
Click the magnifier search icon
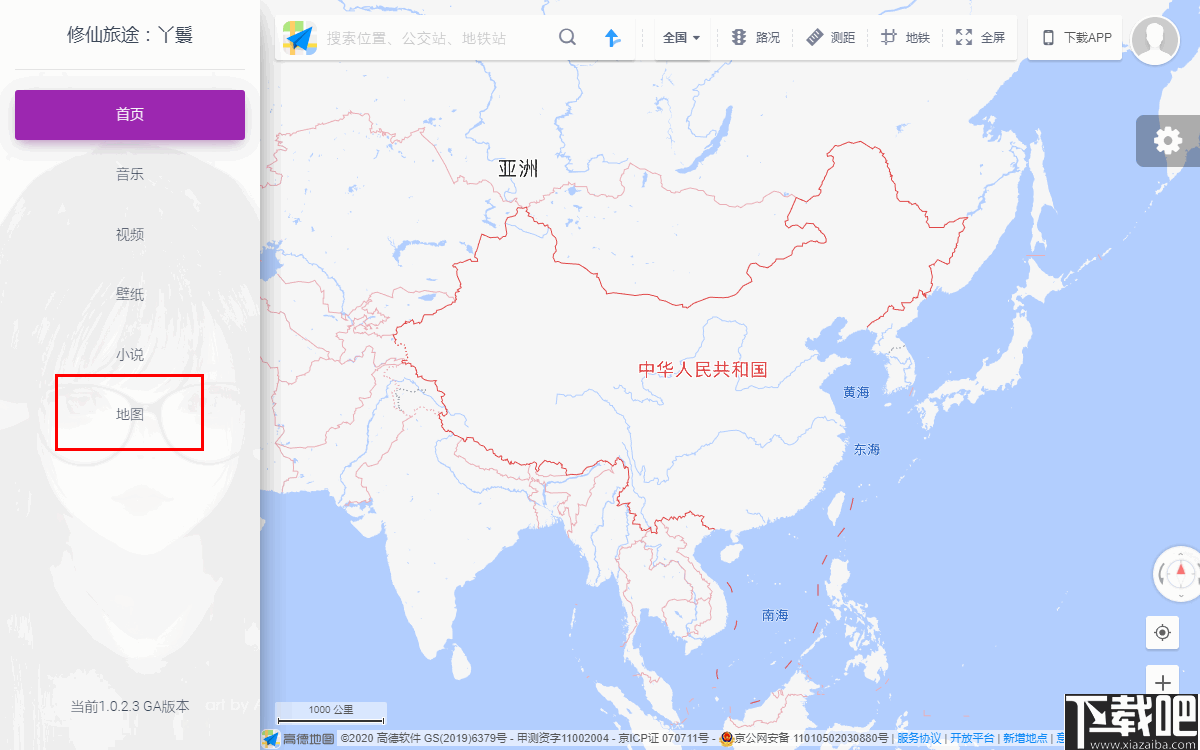[567, 38]
